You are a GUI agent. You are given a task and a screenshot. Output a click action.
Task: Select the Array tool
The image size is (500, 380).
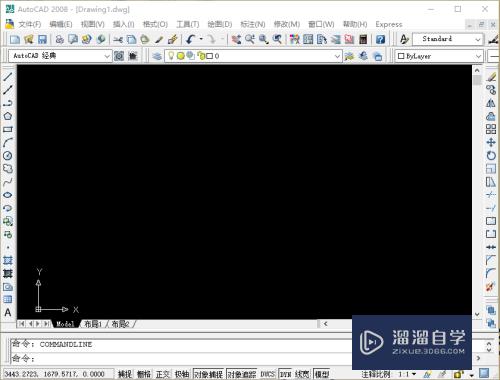click(491, 129)
